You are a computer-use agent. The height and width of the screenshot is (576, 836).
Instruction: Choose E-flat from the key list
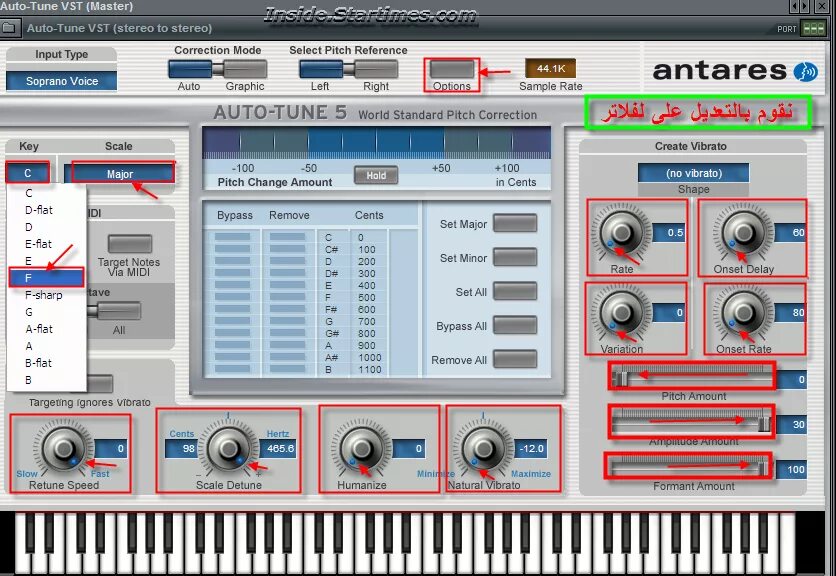46,244
